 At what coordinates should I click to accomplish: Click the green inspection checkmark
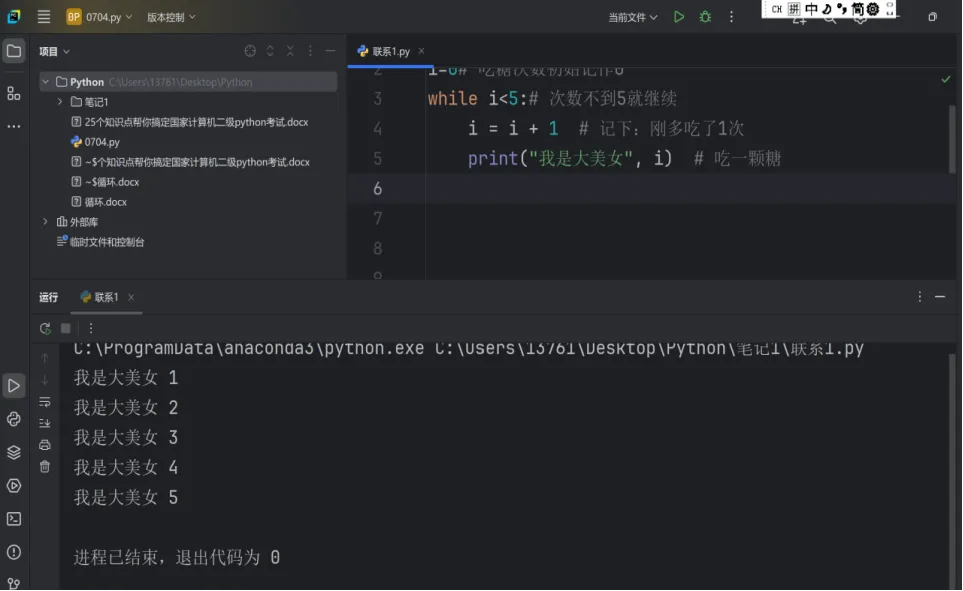pos(946,79)
